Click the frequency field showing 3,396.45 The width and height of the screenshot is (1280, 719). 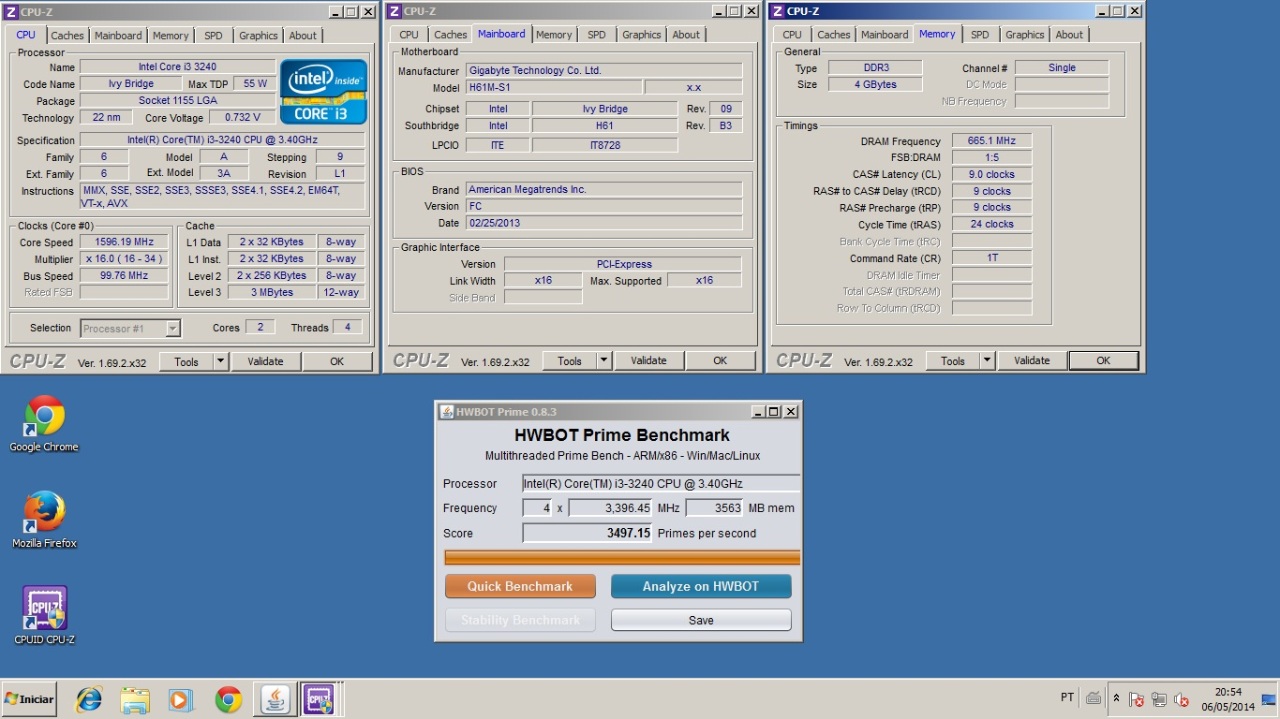coord(611,508)
